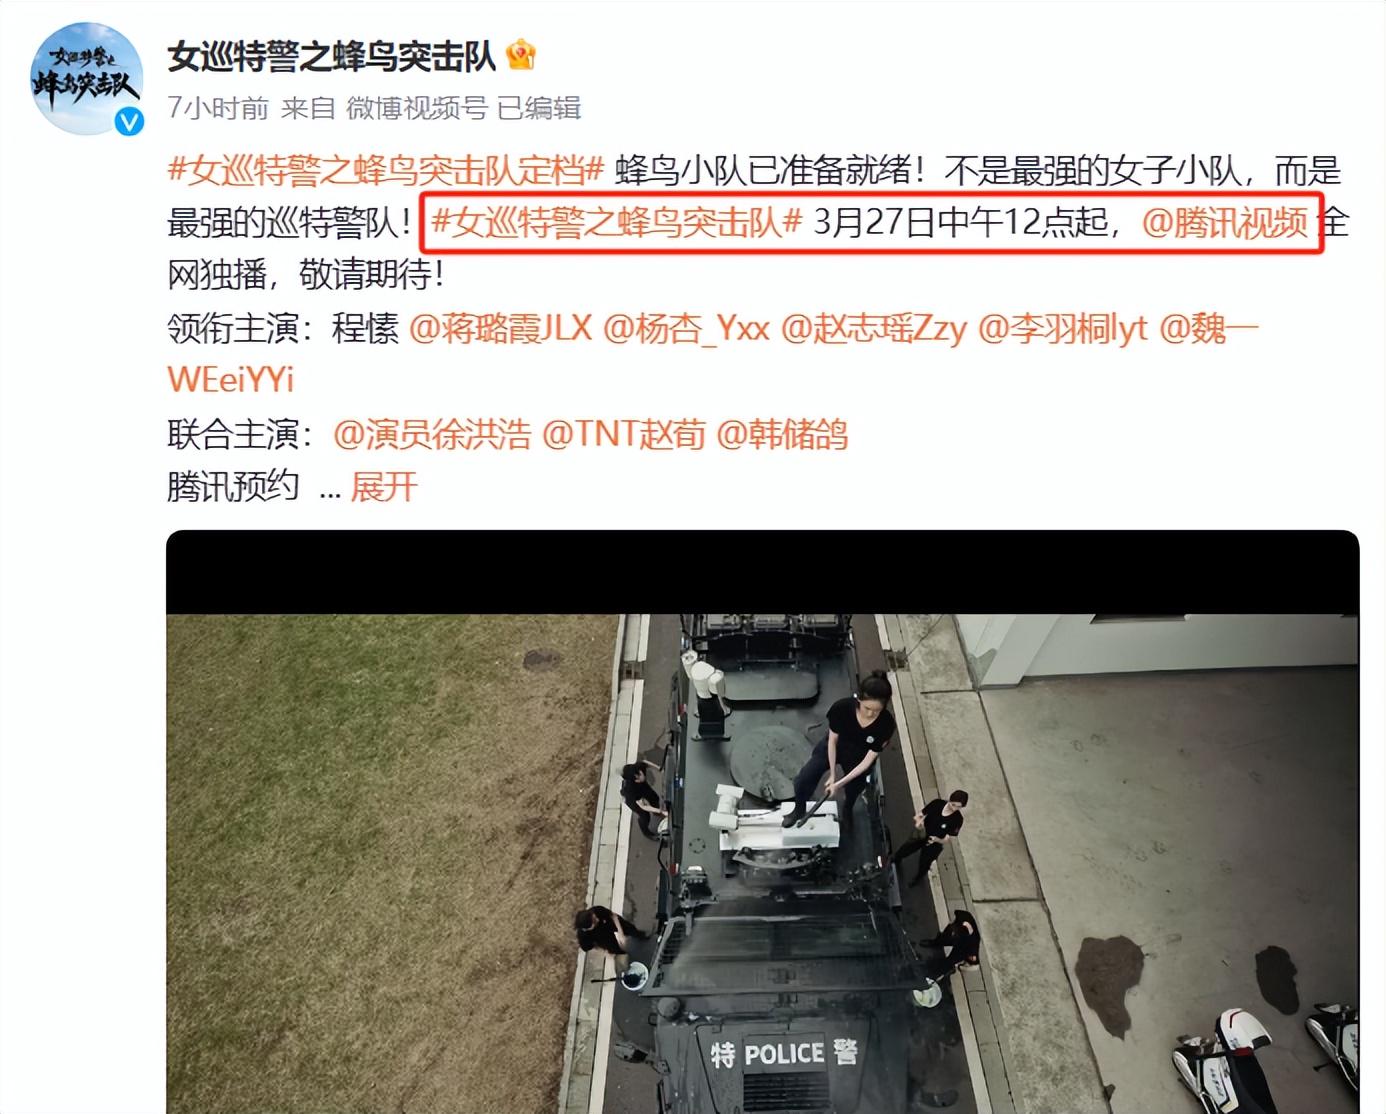
Task: Open the @魏一WEeiYYi mention
Action: (x=1208, y=328)
